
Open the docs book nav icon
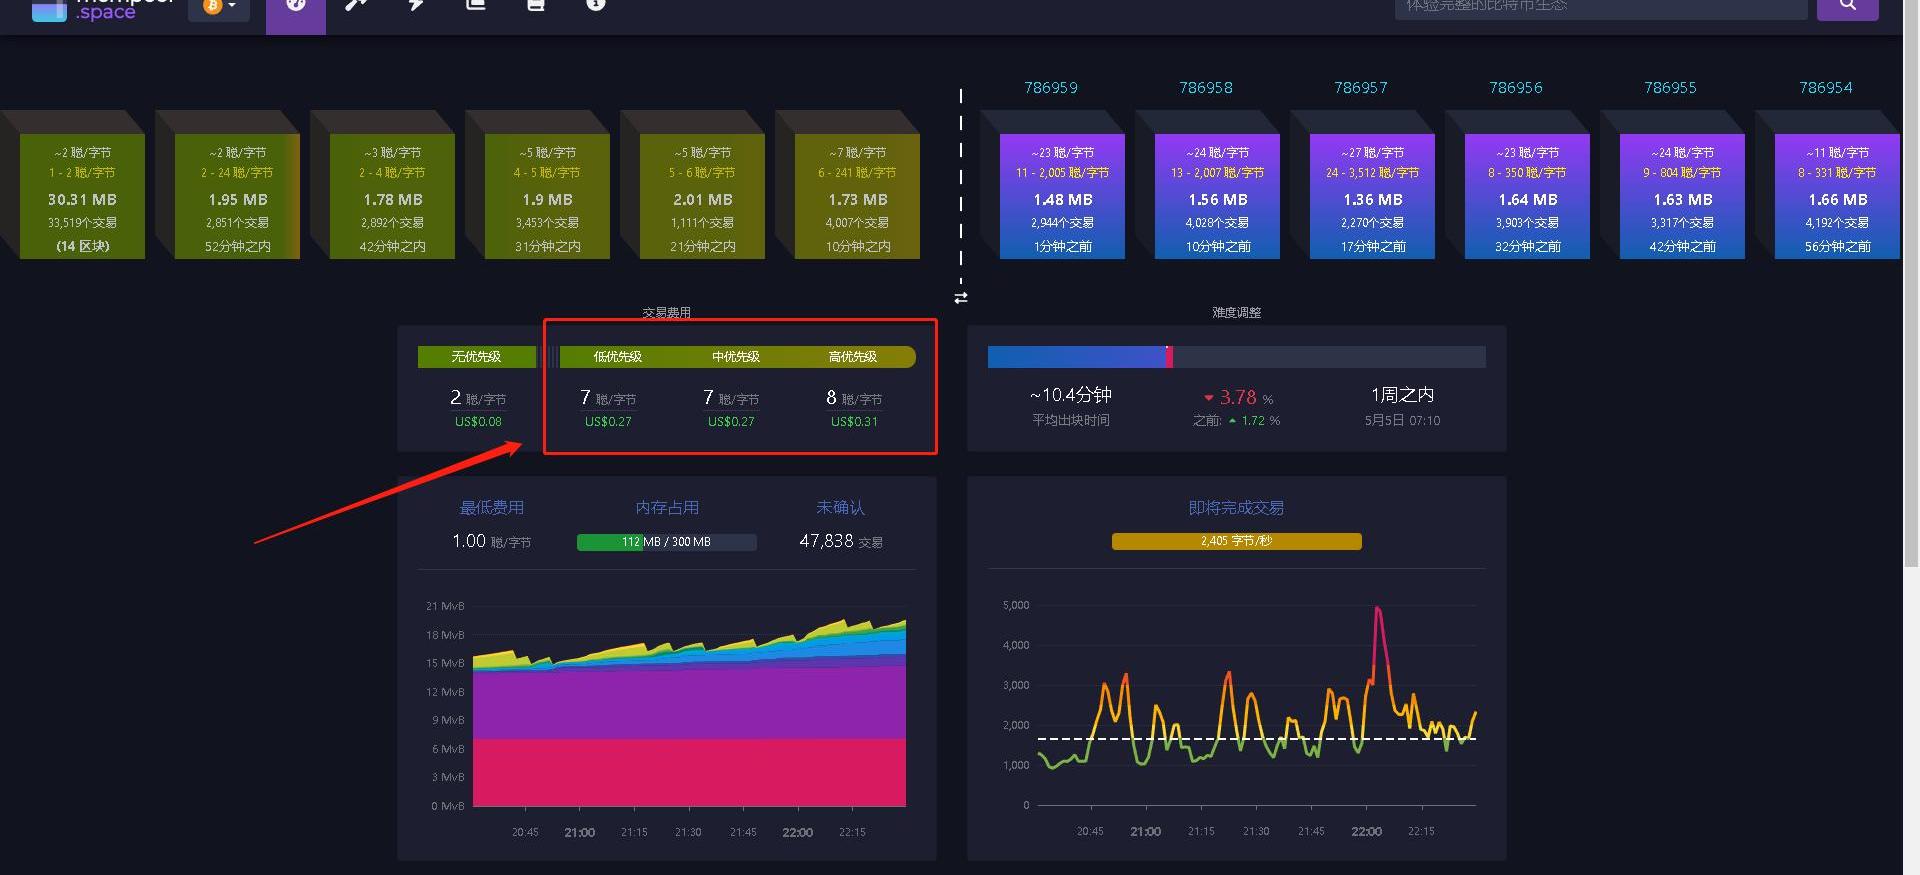pos(535,6)
